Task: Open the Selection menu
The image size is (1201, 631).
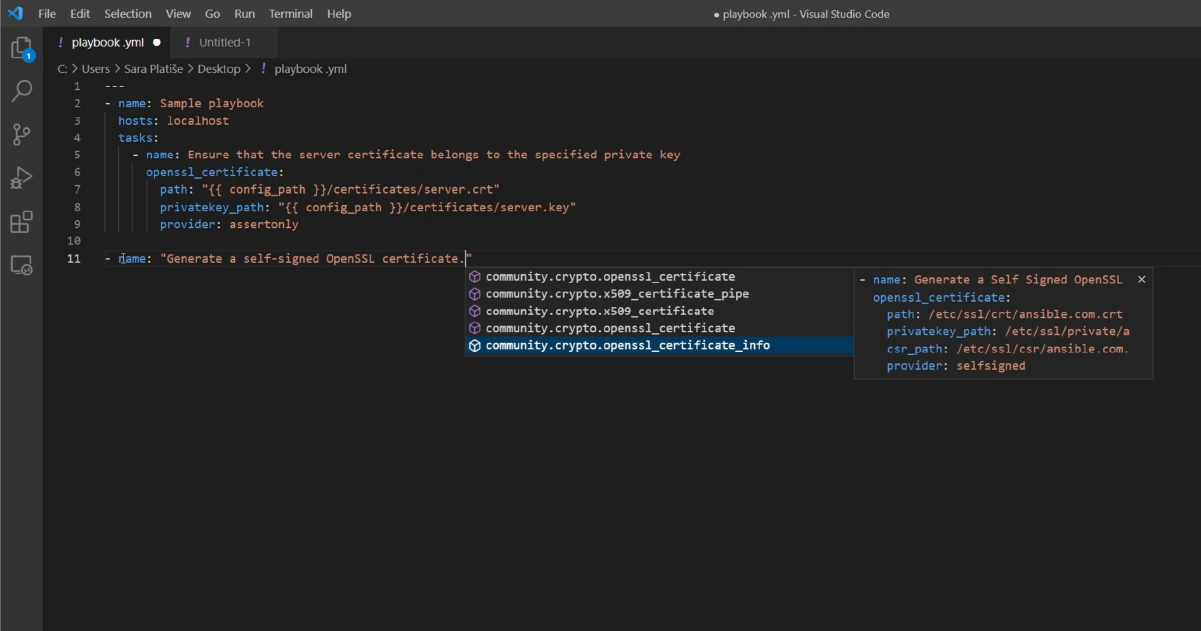Action: 128,14
